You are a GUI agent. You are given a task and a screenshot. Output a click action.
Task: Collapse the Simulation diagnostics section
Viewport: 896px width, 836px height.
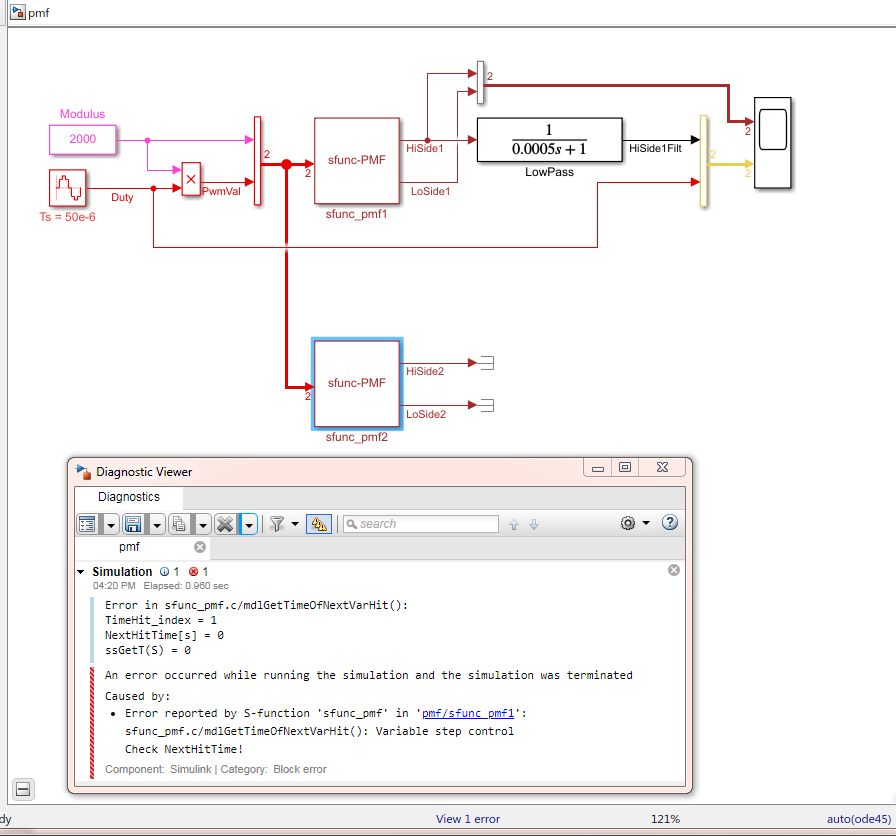81,572
